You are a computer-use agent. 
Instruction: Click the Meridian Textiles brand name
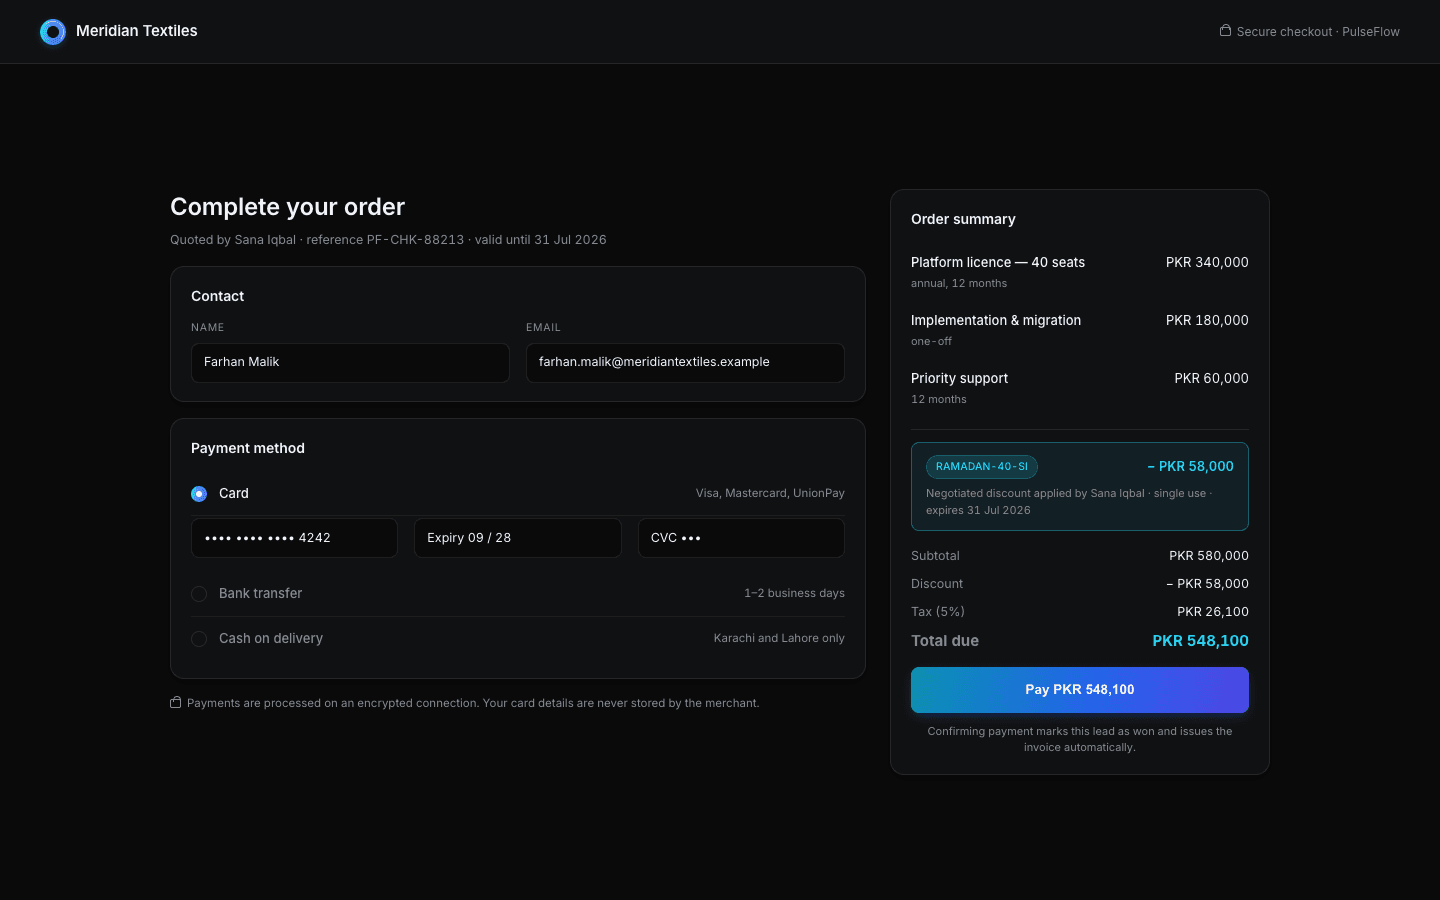pos(137,31)
